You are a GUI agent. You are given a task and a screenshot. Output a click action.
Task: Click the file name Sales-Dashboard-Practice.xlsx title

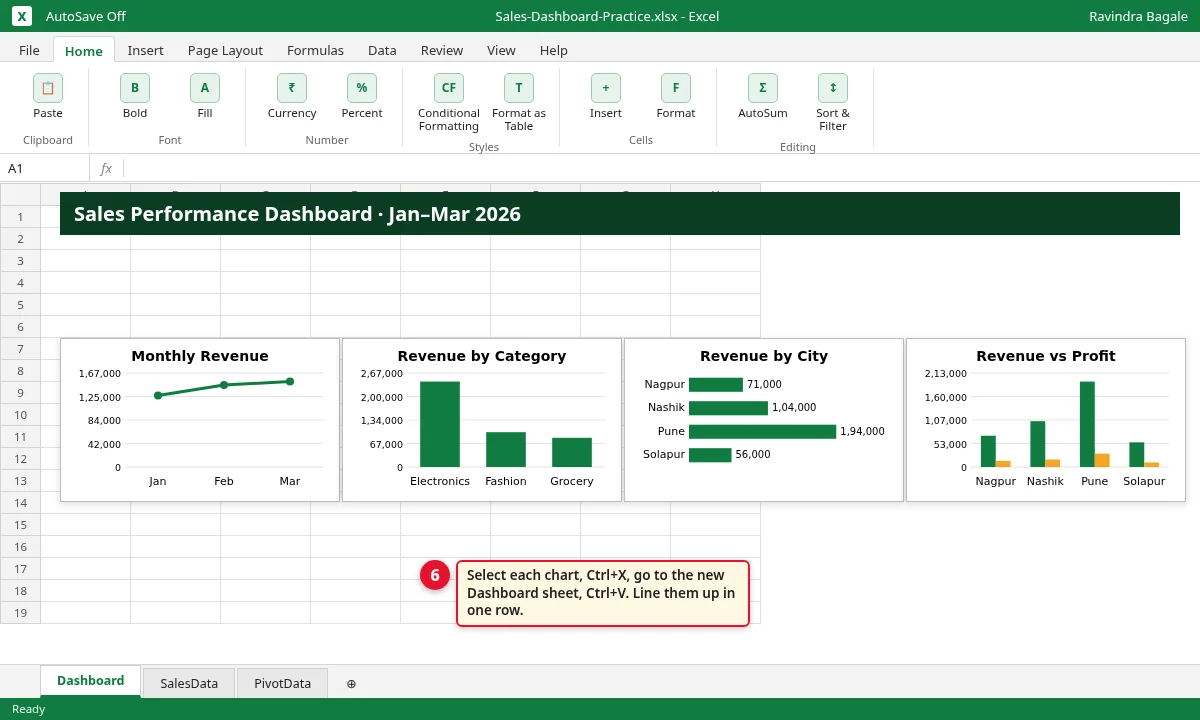click(x=607, y=16)
